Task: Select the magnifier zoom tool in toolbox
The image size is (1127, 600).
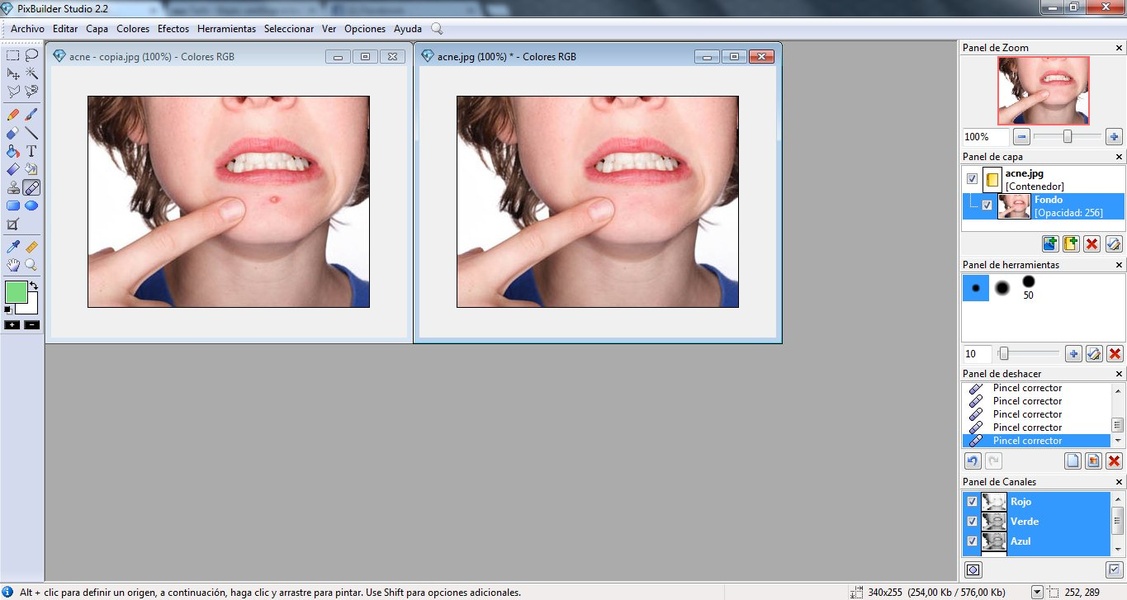Action: pos(32,264)
